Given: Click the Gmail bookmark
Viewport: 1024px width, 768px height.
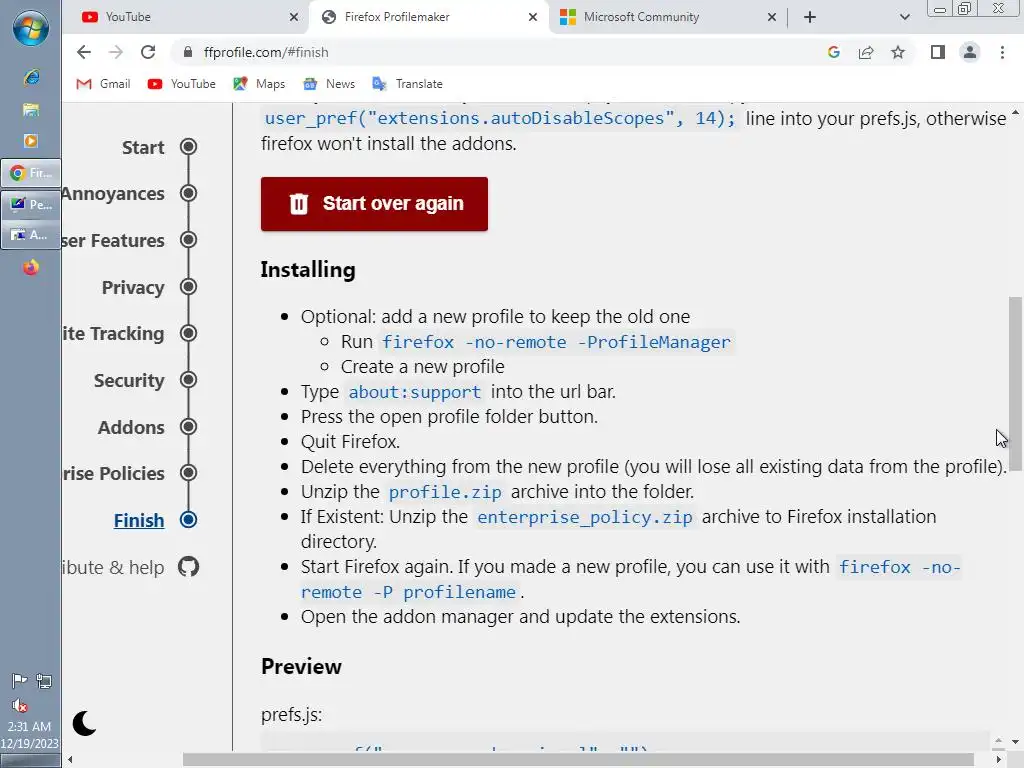Looking at the screenshot, I should [x=104, y=84].
